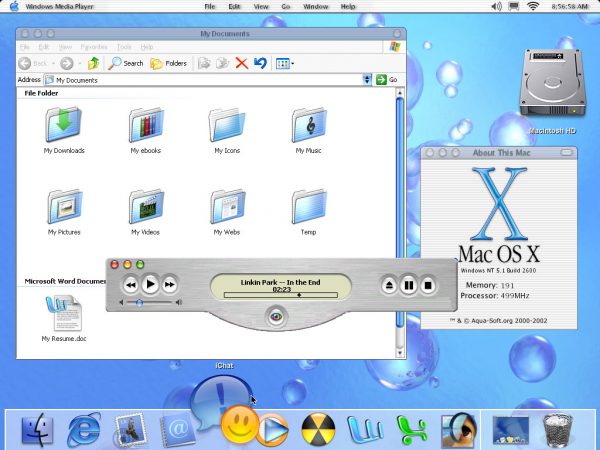Screen dimensions: 600x450
Task: Open the eye picture dock icon
Action: point(459,430)
